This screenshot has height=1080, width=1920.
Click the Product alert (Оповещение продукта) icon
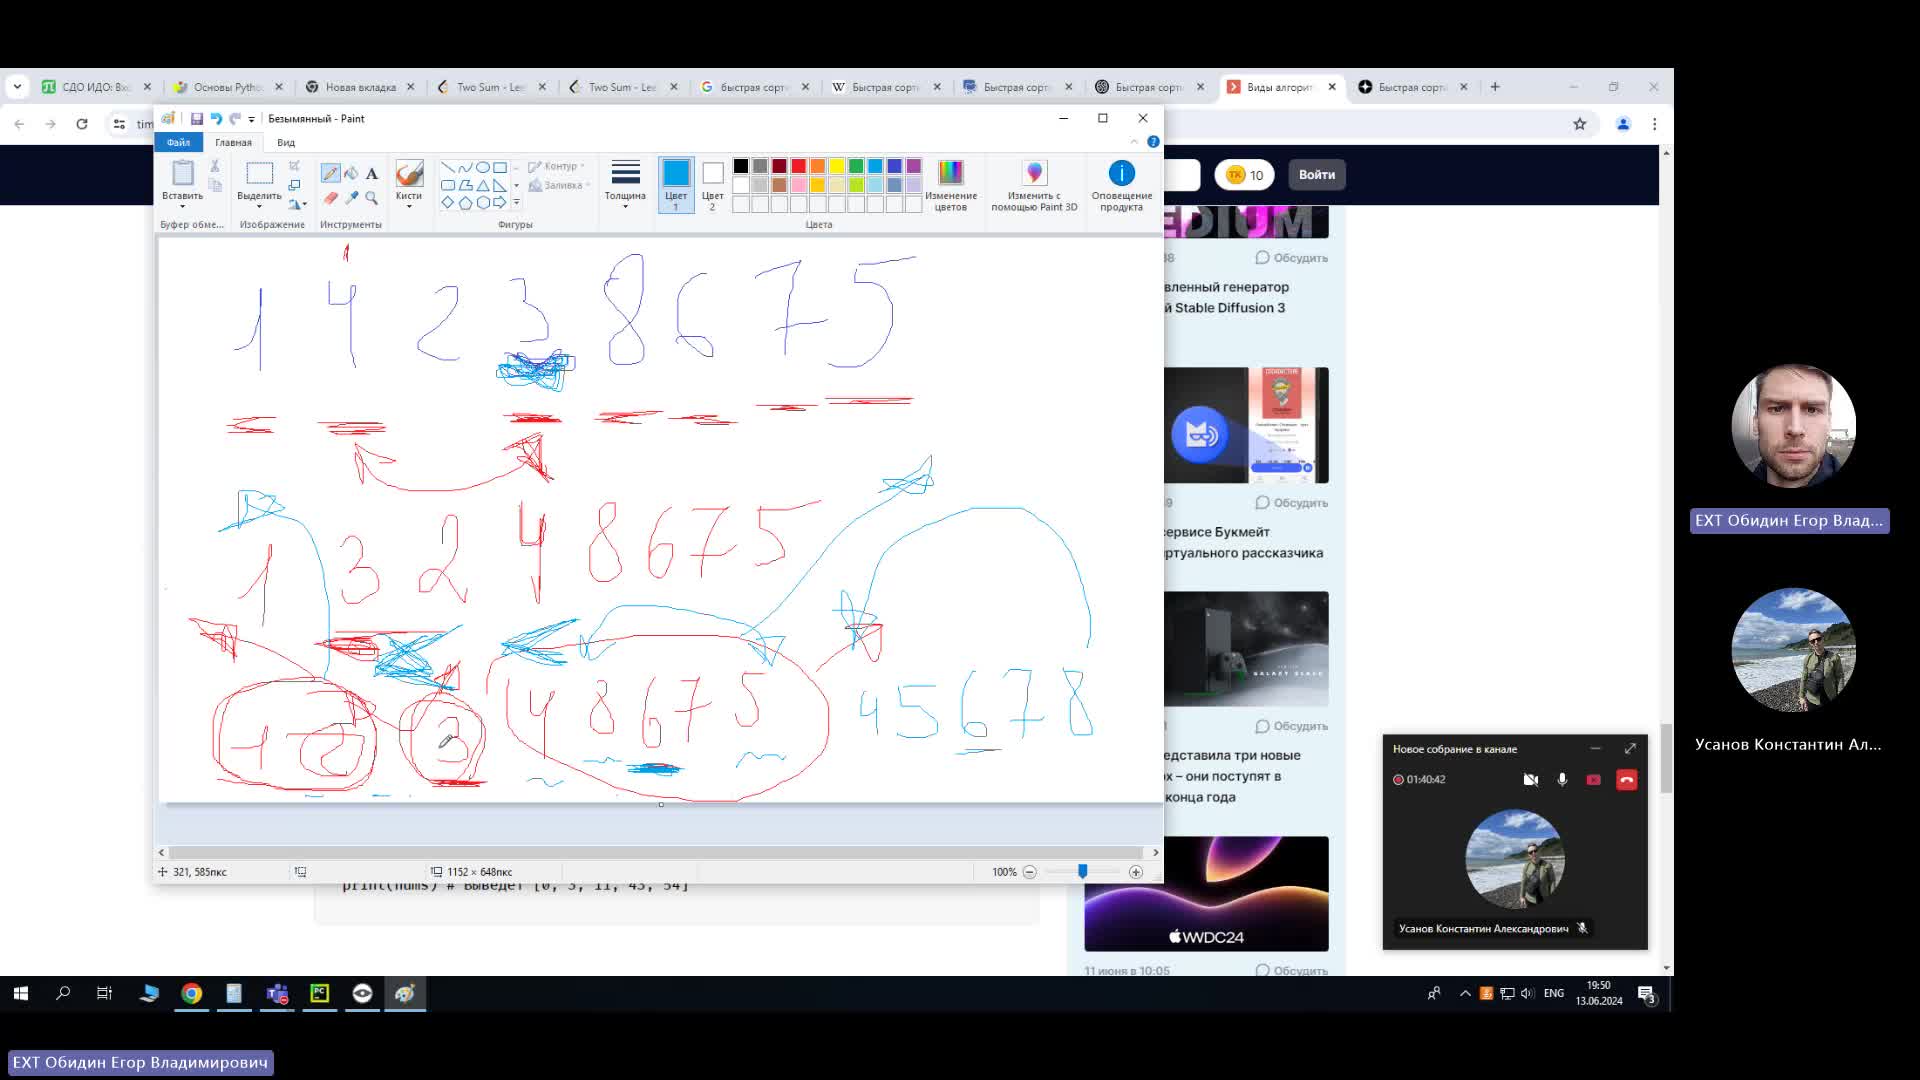coord(1122,185)
